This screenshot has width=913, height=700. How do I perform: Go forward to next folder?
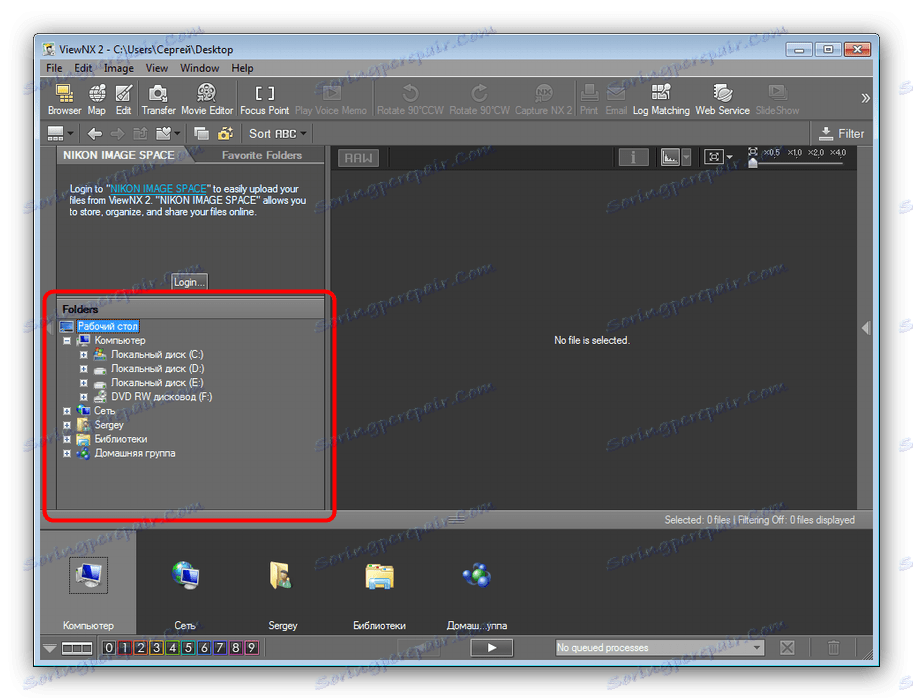pos(118,134)
